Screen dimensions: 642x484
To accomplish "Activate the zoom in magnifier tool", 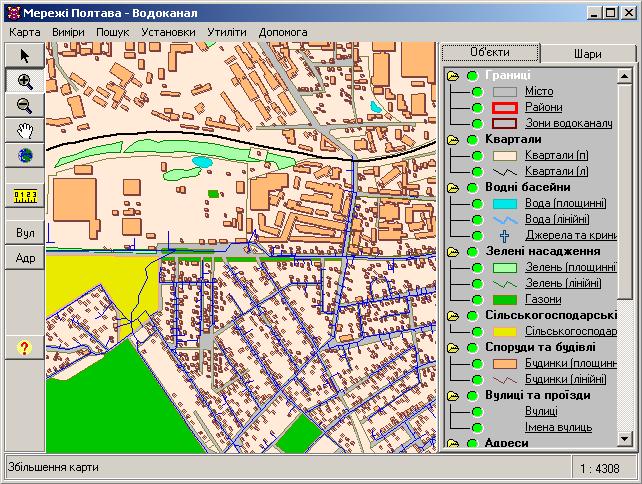I will 24,82.
